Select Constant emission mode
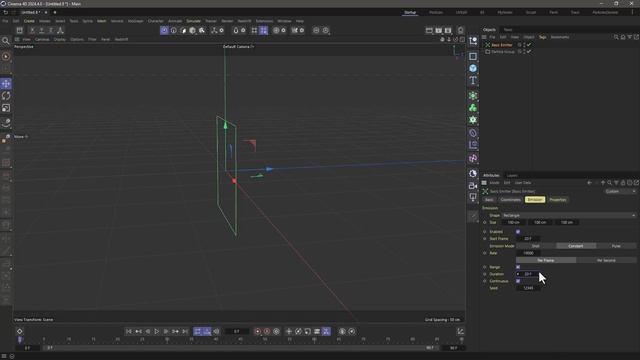This screenshot has width=640, height=360. tap(576, 246)
